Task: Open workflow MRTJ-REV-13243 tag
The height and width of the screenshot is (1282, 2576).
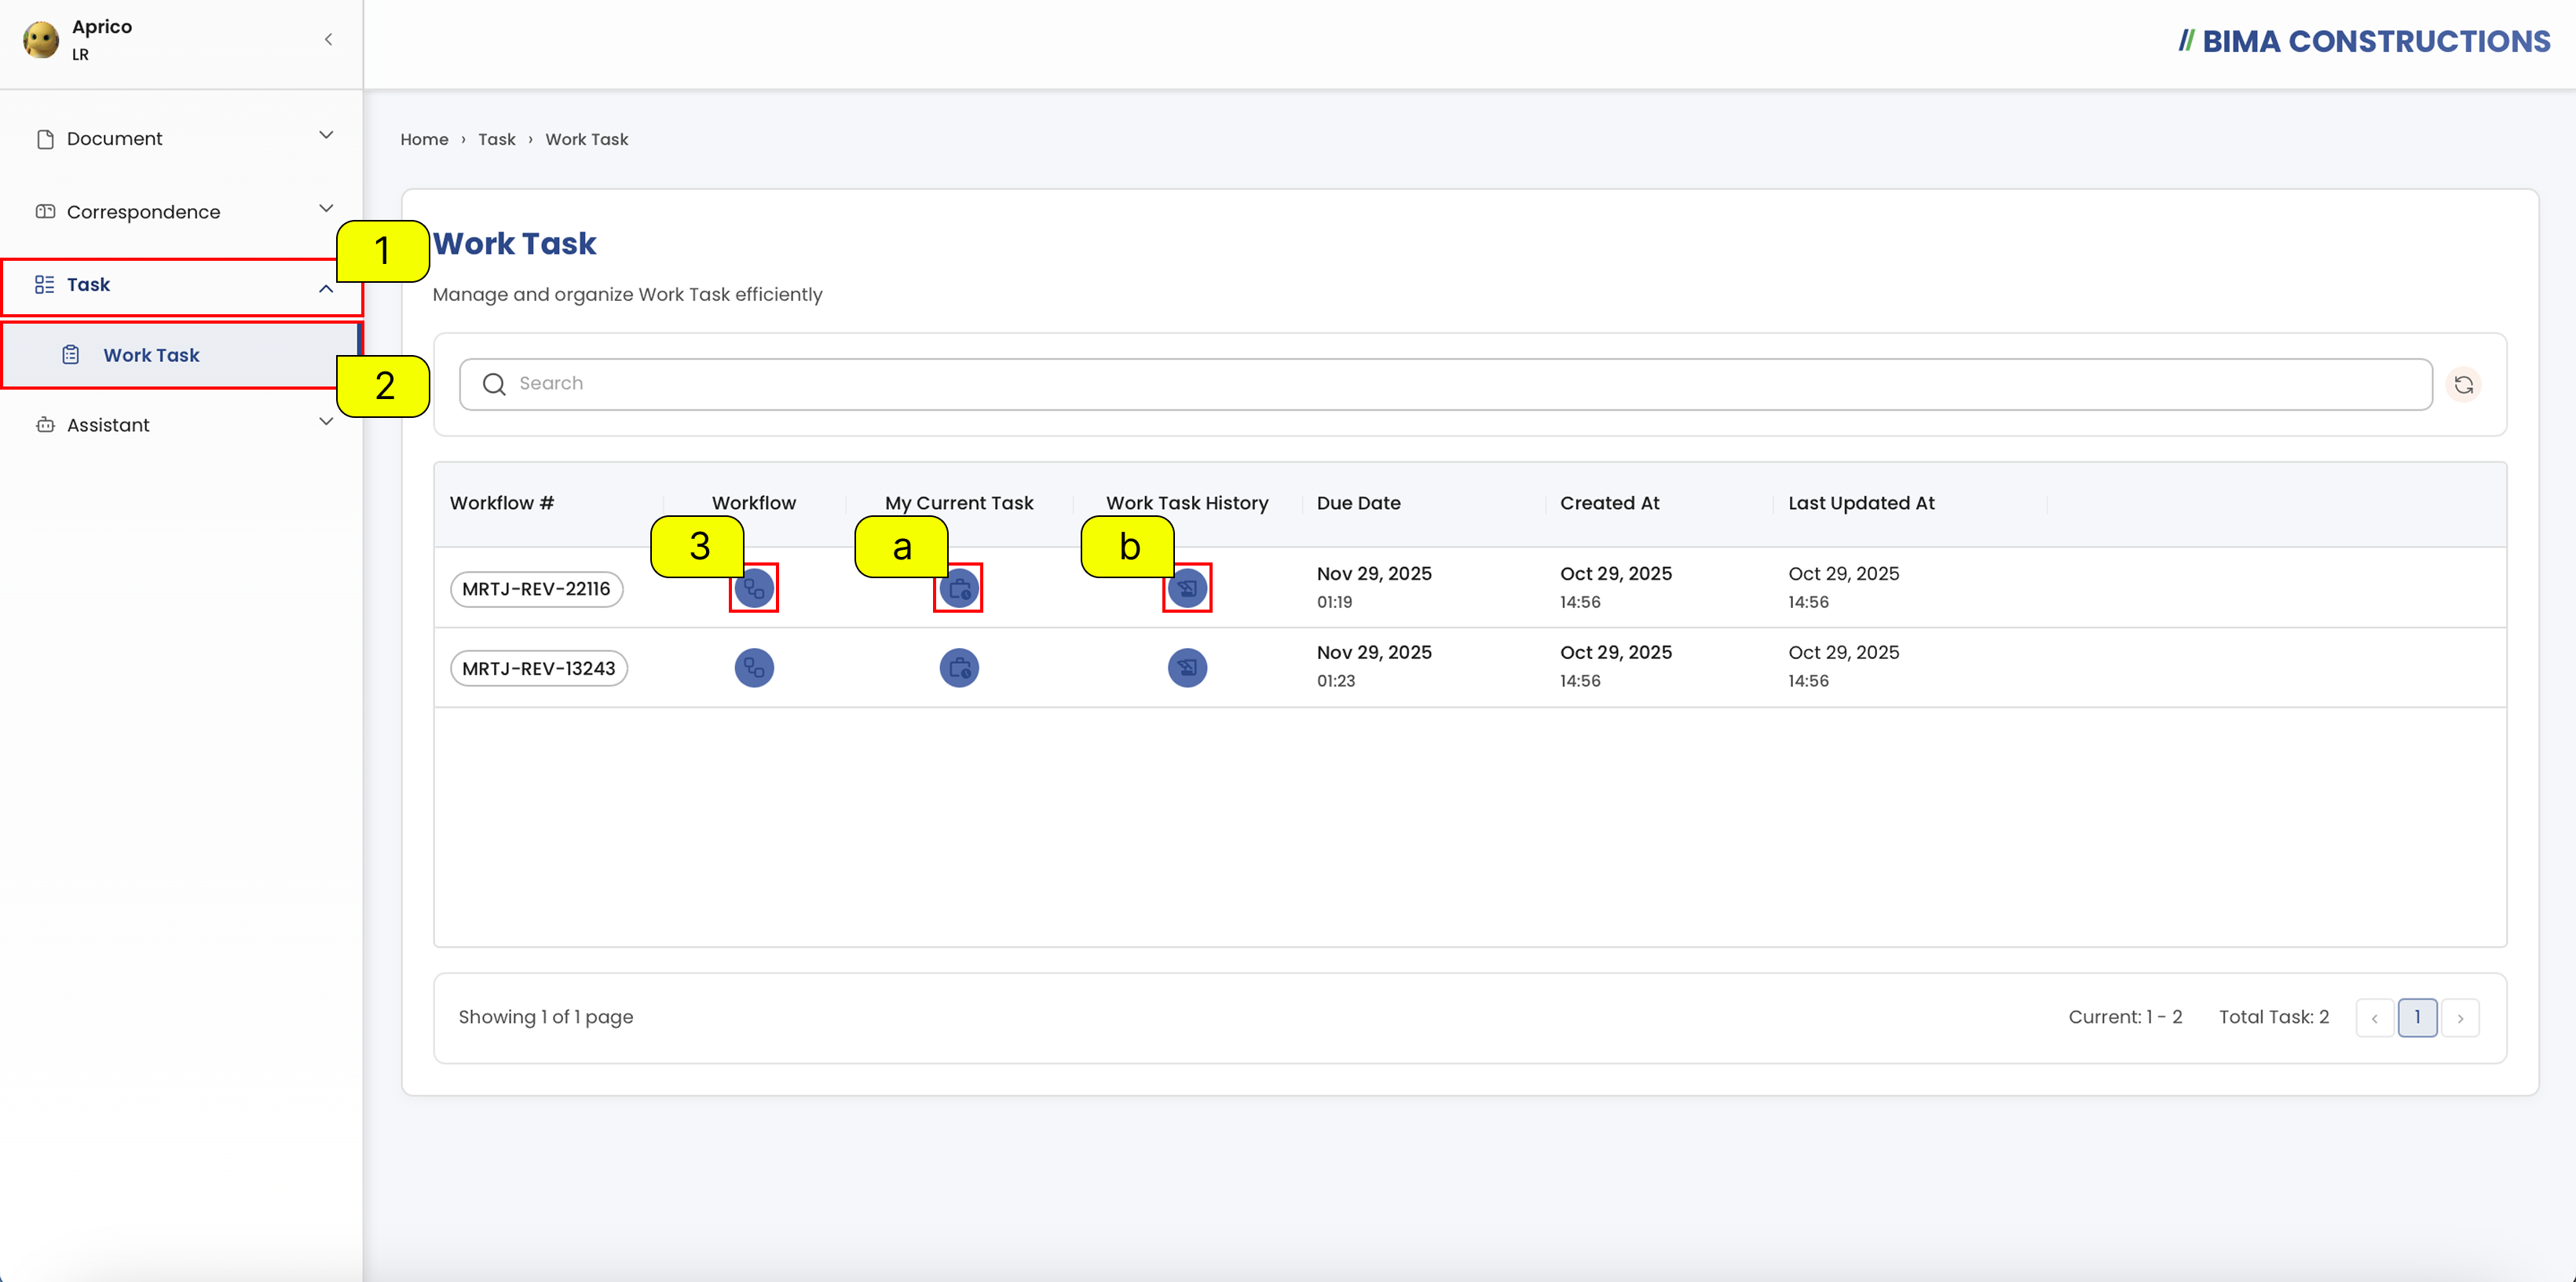Action: click(538, 668)
